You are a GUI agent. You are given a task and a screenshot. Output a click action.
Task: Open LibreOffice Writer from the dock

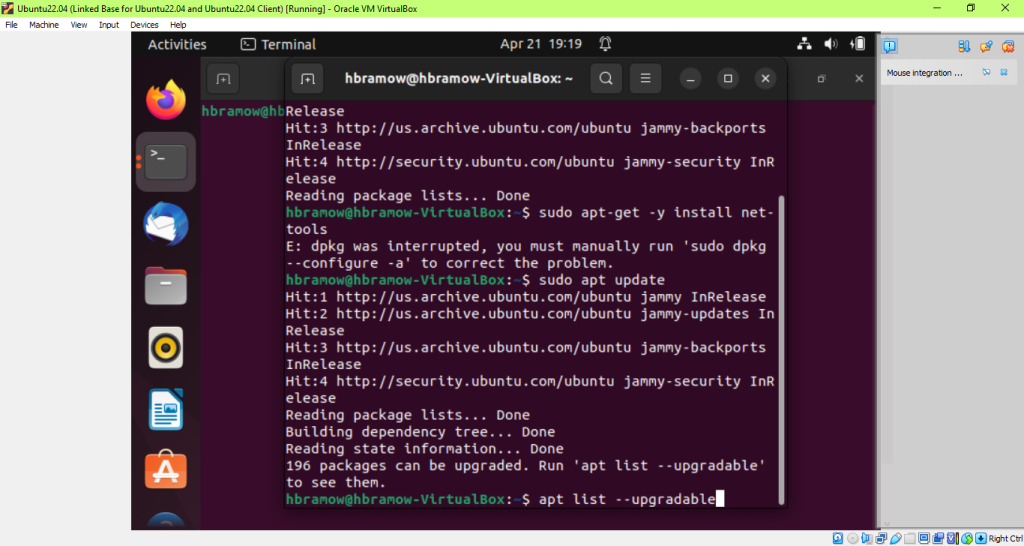tap(165, 409)
